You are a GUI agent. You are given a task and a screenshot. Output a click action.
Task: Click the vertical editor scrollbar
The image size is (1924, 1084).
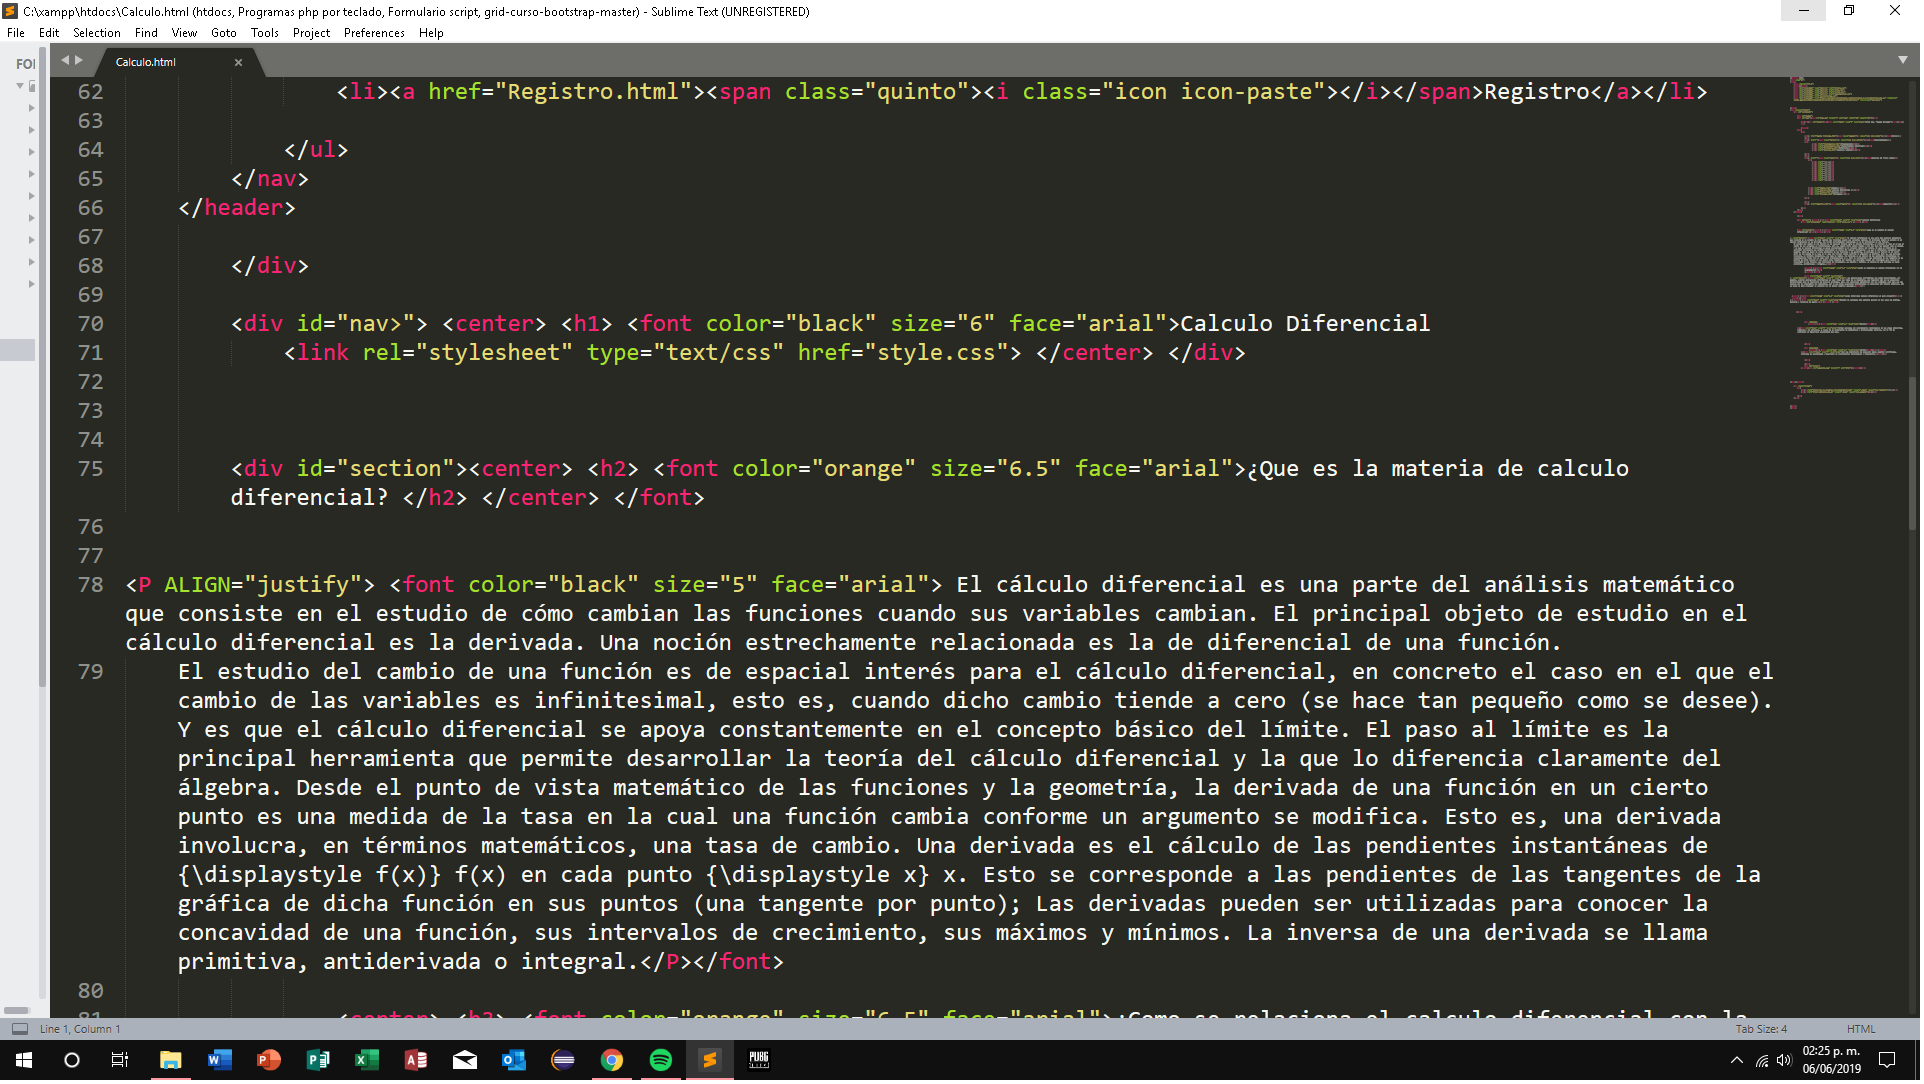click(x=1915, y=455)
